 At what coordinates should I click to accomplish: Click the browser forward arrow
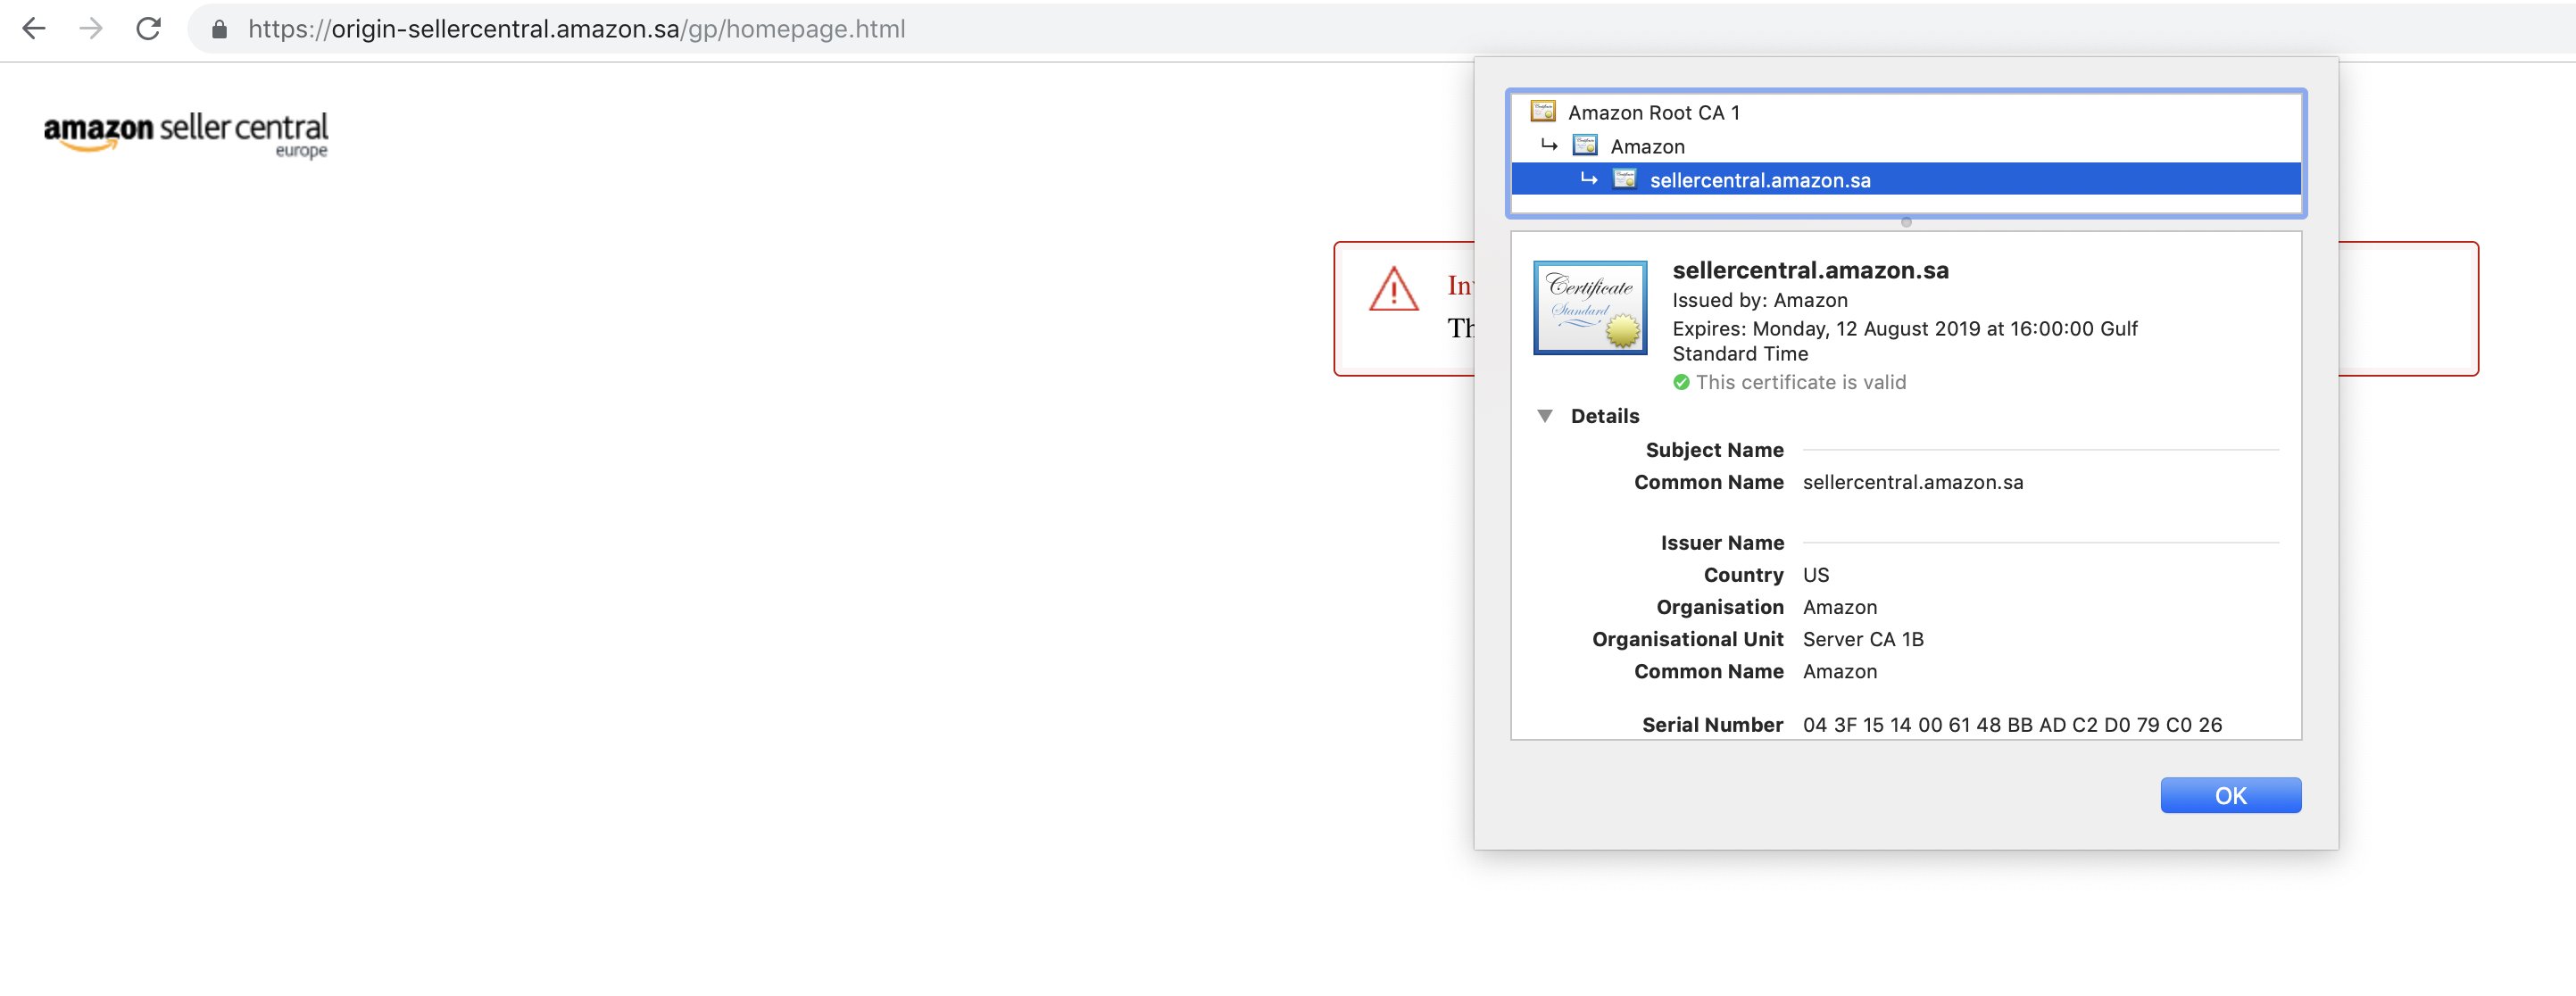(x=91, y=29)
